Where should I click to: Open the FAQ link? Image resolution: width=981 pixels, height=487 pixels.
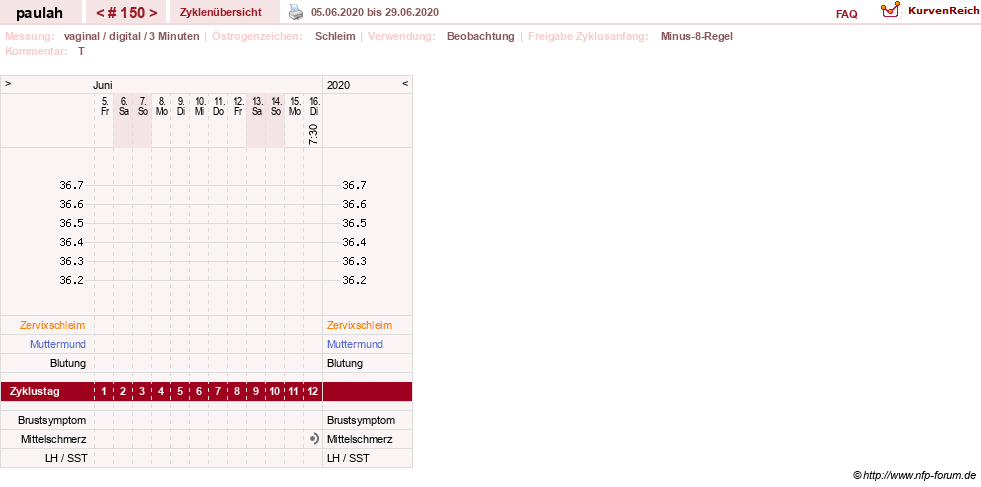846,14
